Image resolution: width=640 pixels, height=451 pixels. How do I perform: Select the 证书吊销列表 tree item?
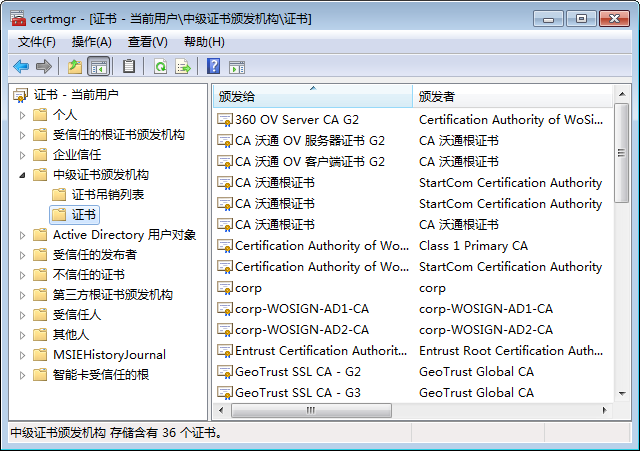pyautogui.click(x=108, y=195)
